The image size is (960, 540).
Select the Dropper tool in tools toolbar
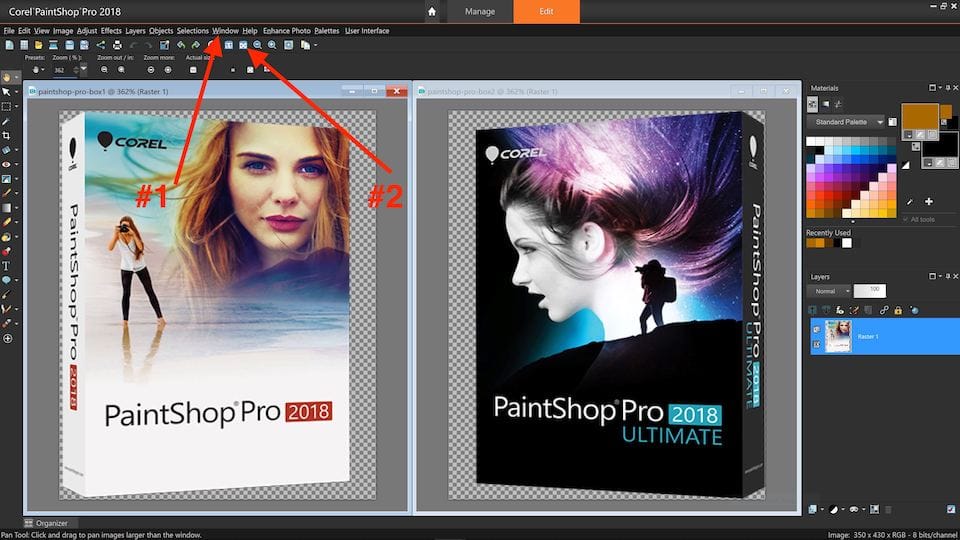coord(6,121)
